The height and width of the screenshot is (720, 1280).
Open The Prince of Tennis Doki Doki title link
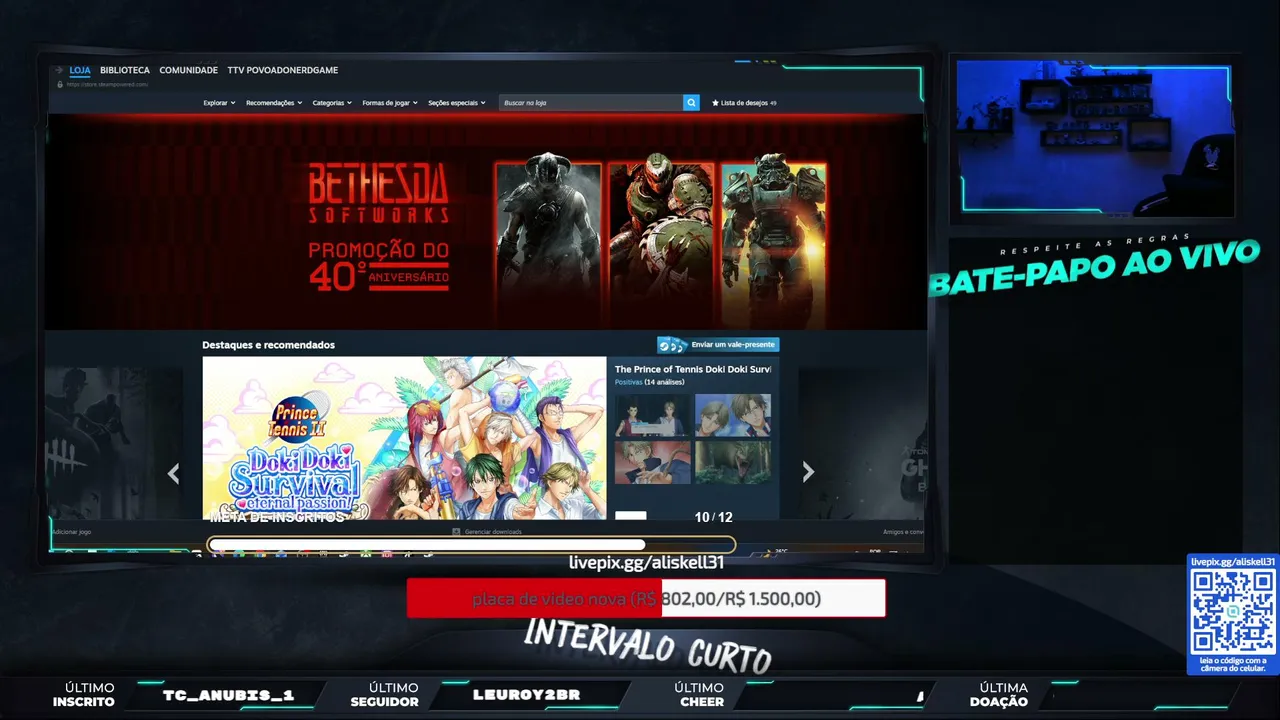[x=693, y=369]
